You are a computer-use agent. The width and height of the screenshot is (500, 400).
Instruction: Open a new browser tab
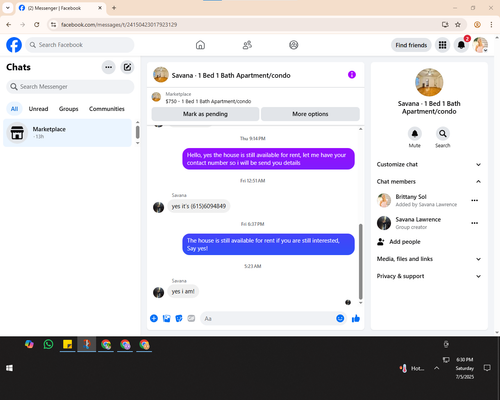point(114,8)
